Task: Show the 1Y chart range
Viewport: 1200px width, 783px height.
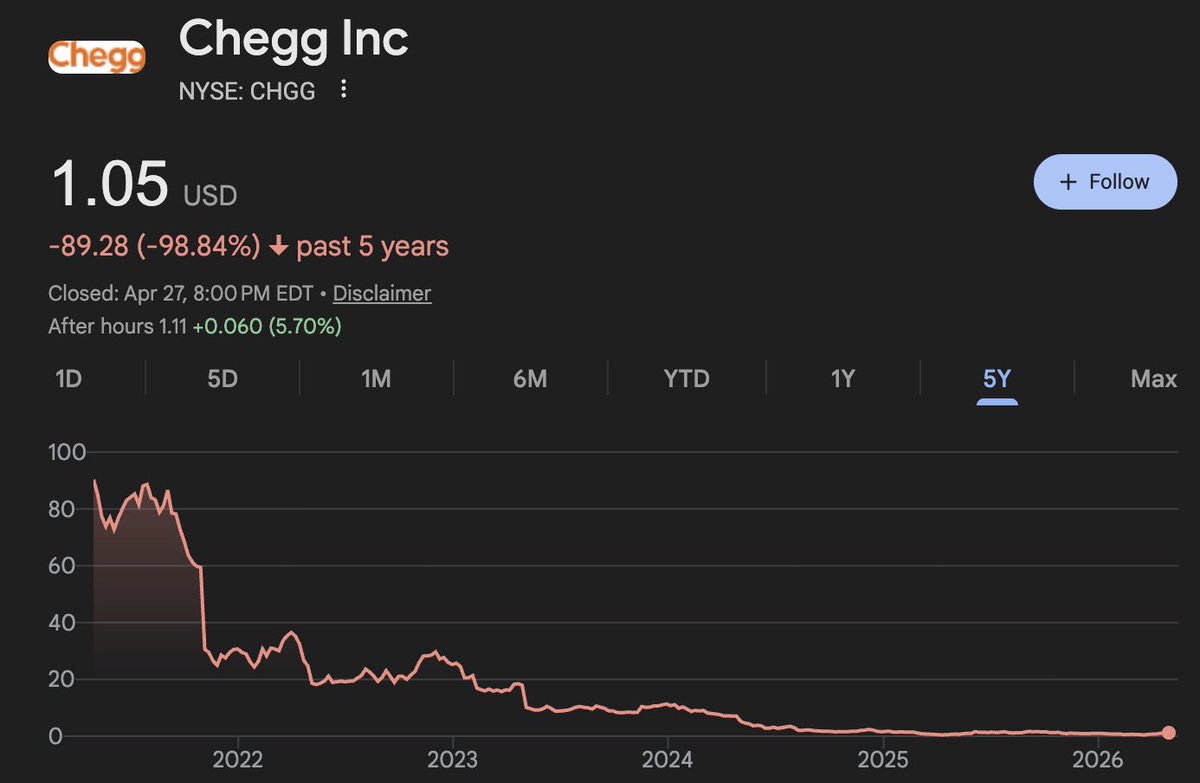Action: [x=843, y=379]
